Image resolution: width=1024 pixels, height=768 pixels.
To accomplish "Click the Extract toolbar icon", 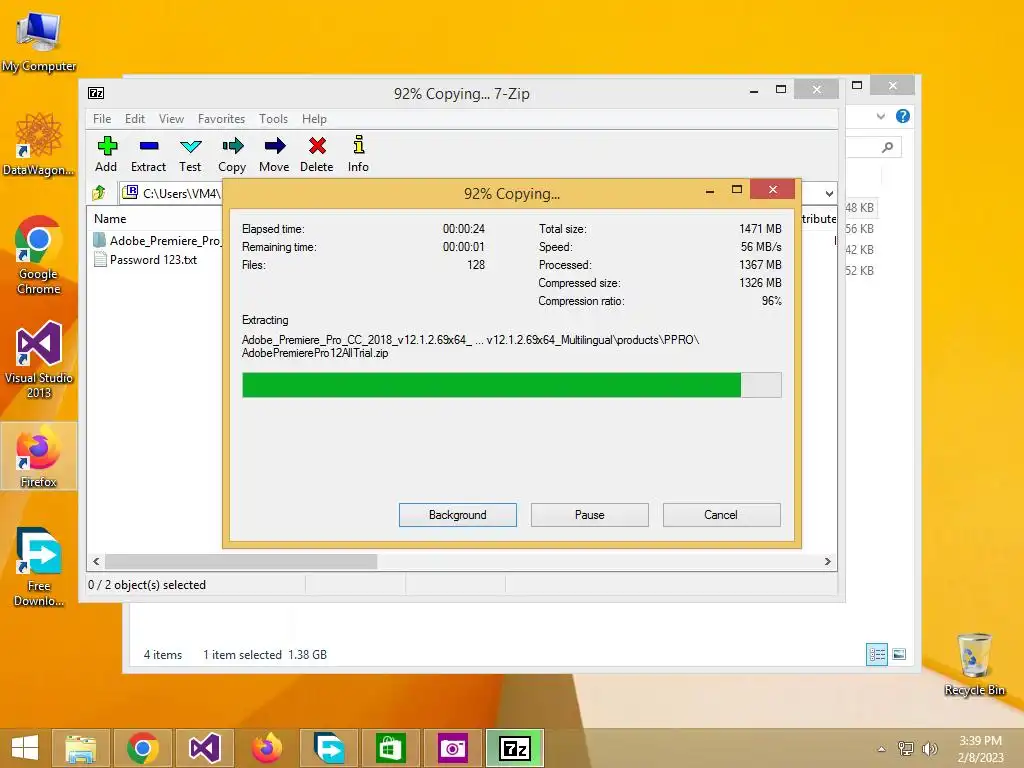I will (148, 154).
